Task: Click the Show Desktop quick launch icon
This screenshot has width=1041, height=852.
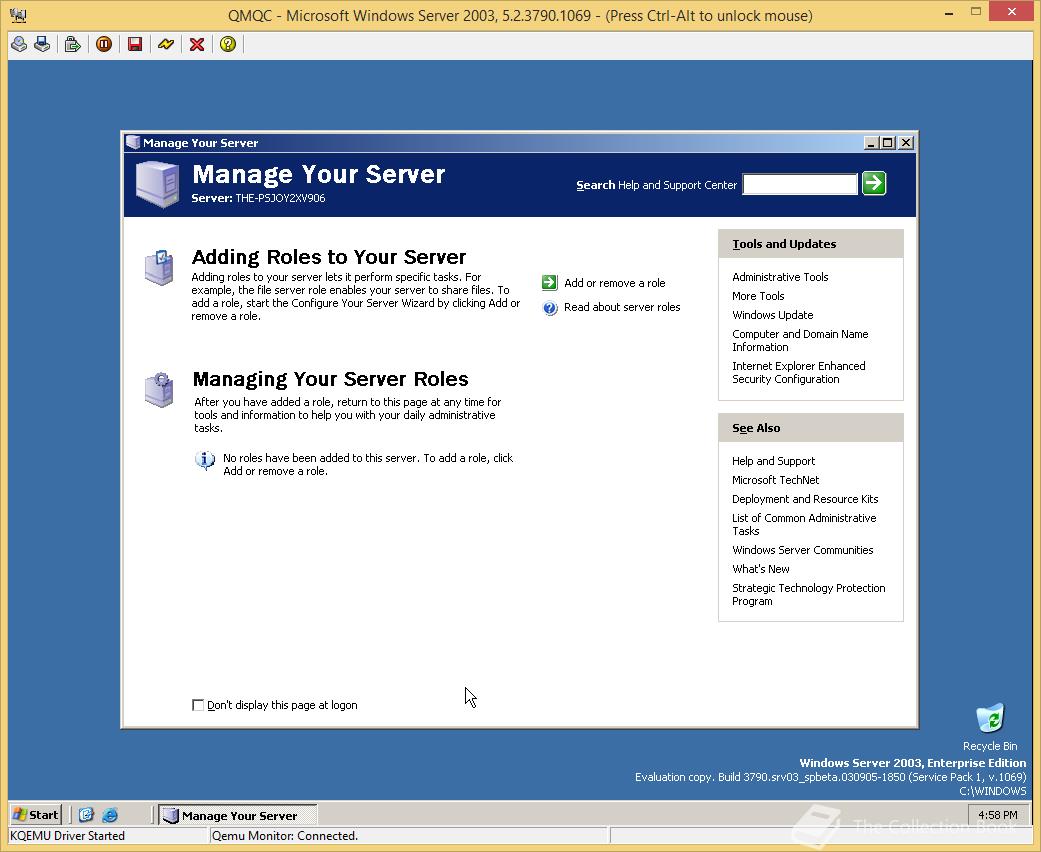Action: pyautogui.click(x=86, y=815)
